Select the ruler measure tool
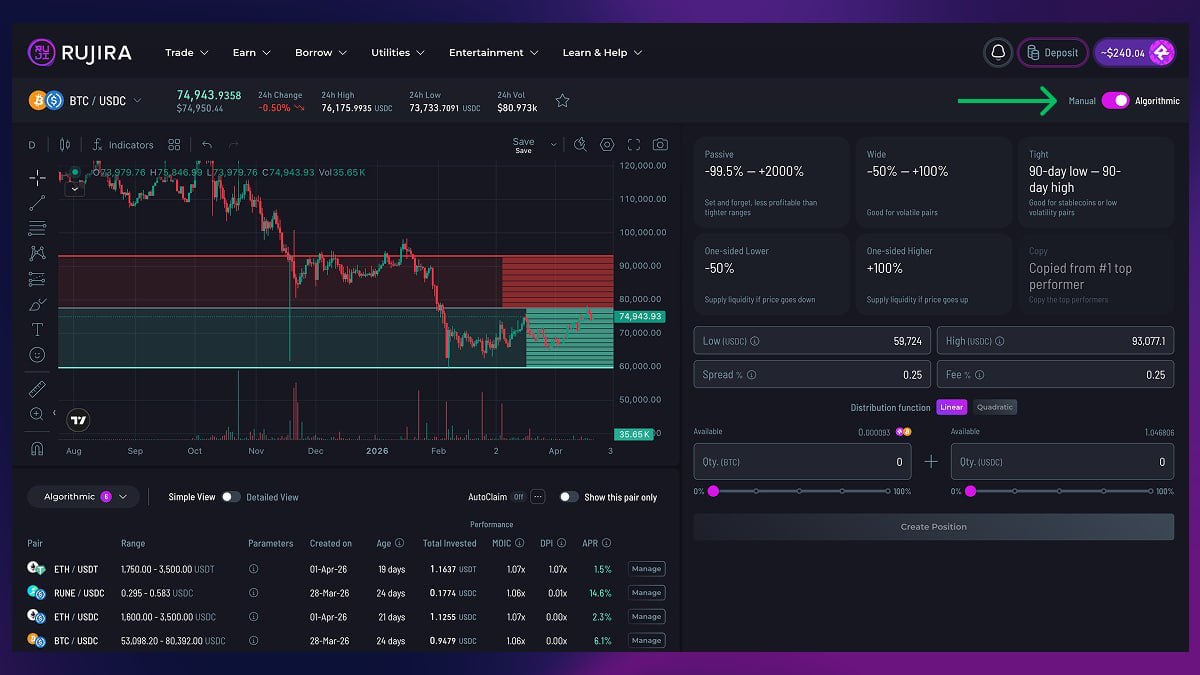 coord(37,388)
